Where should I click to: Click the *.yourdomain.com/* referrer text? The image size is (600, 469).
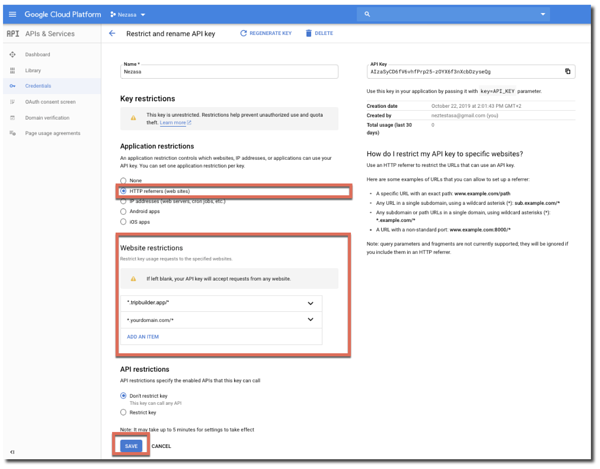point(150,320)
